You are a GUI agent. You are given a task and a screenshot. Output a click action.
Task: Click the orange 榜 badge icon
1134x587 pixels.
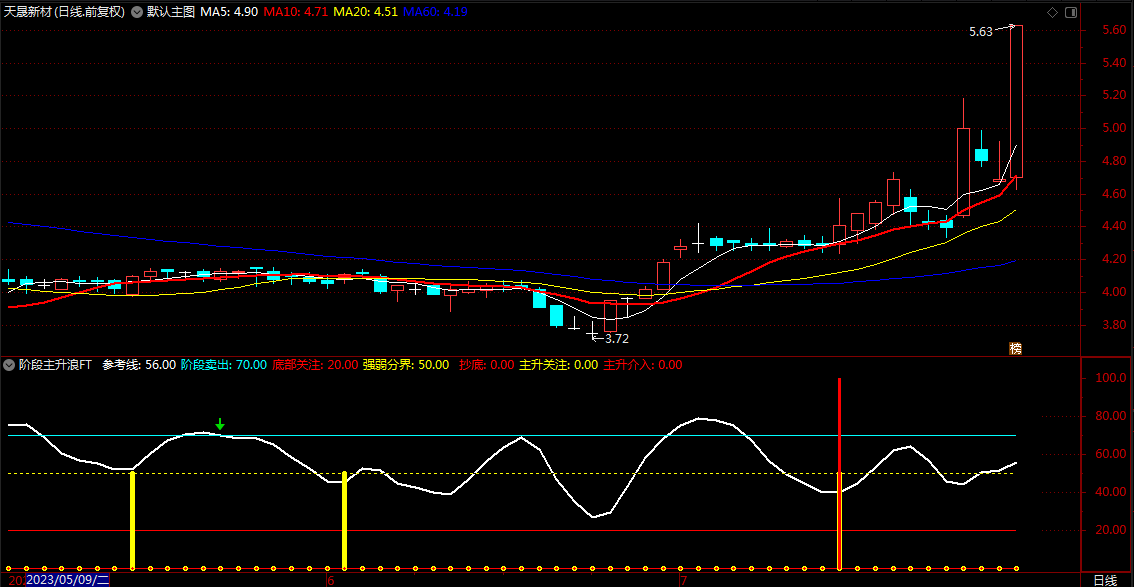tap(1016, 348)
